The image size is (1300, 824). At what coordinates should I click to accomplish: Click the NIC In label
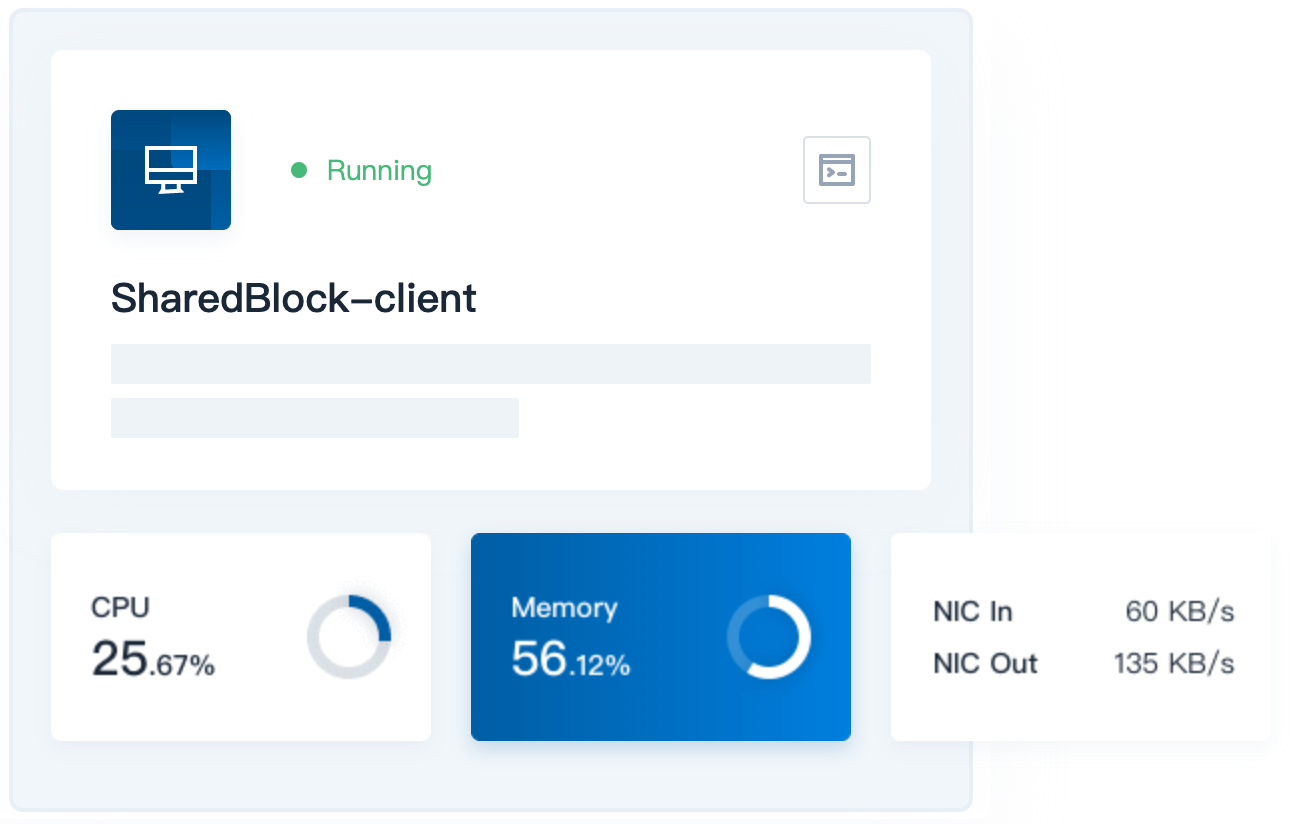tap(972, 611)
